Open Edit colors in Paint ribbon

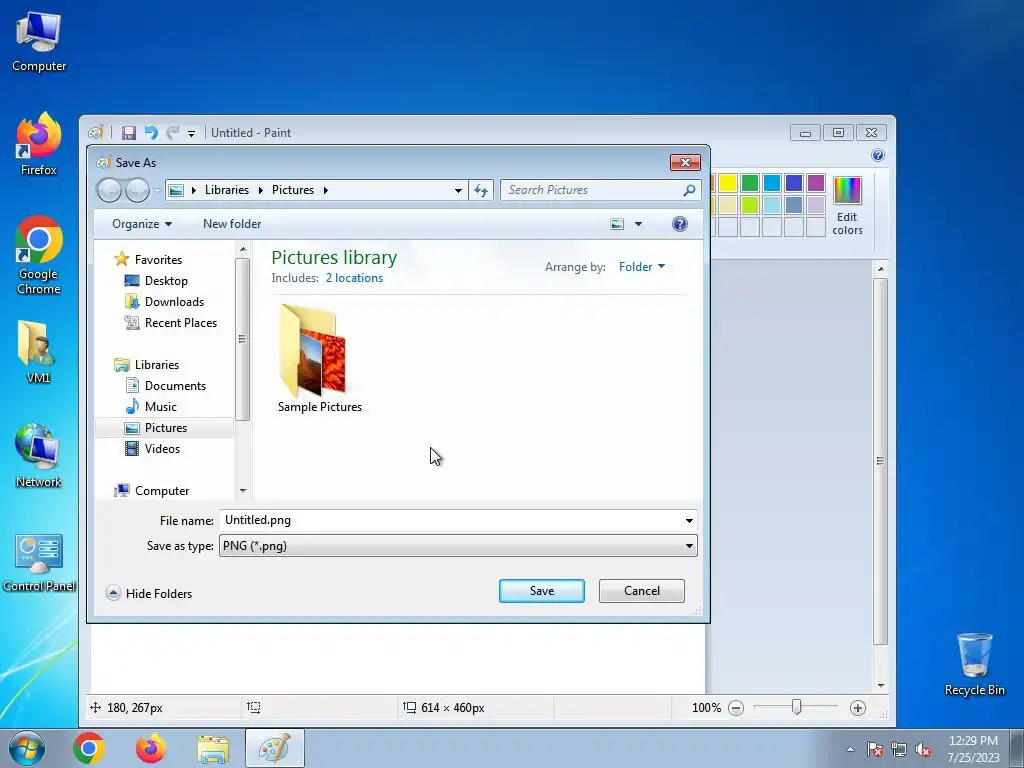847,206
